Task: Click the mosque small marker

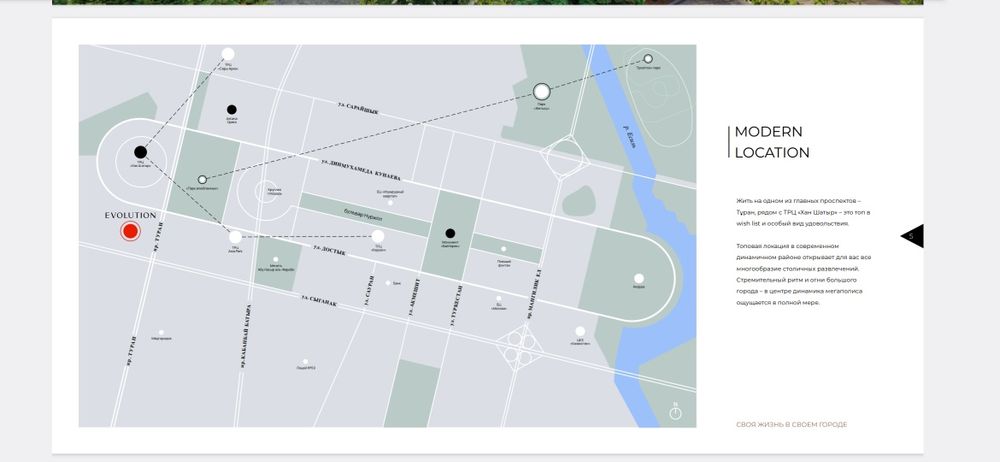Action: 276,258
